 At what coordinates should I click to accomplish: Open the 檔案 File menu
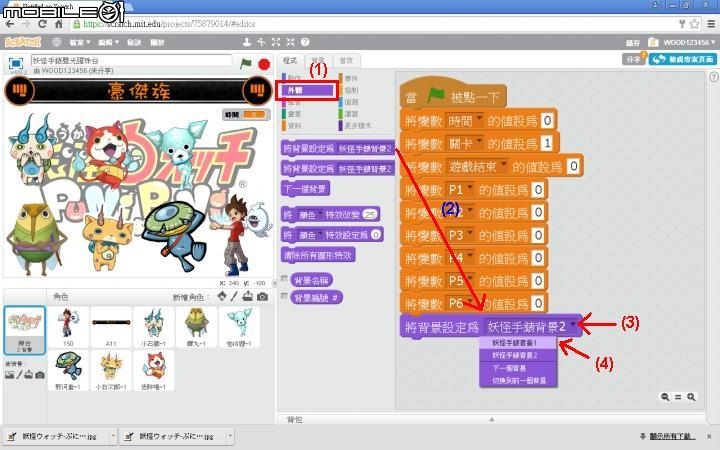pos(80,42)
